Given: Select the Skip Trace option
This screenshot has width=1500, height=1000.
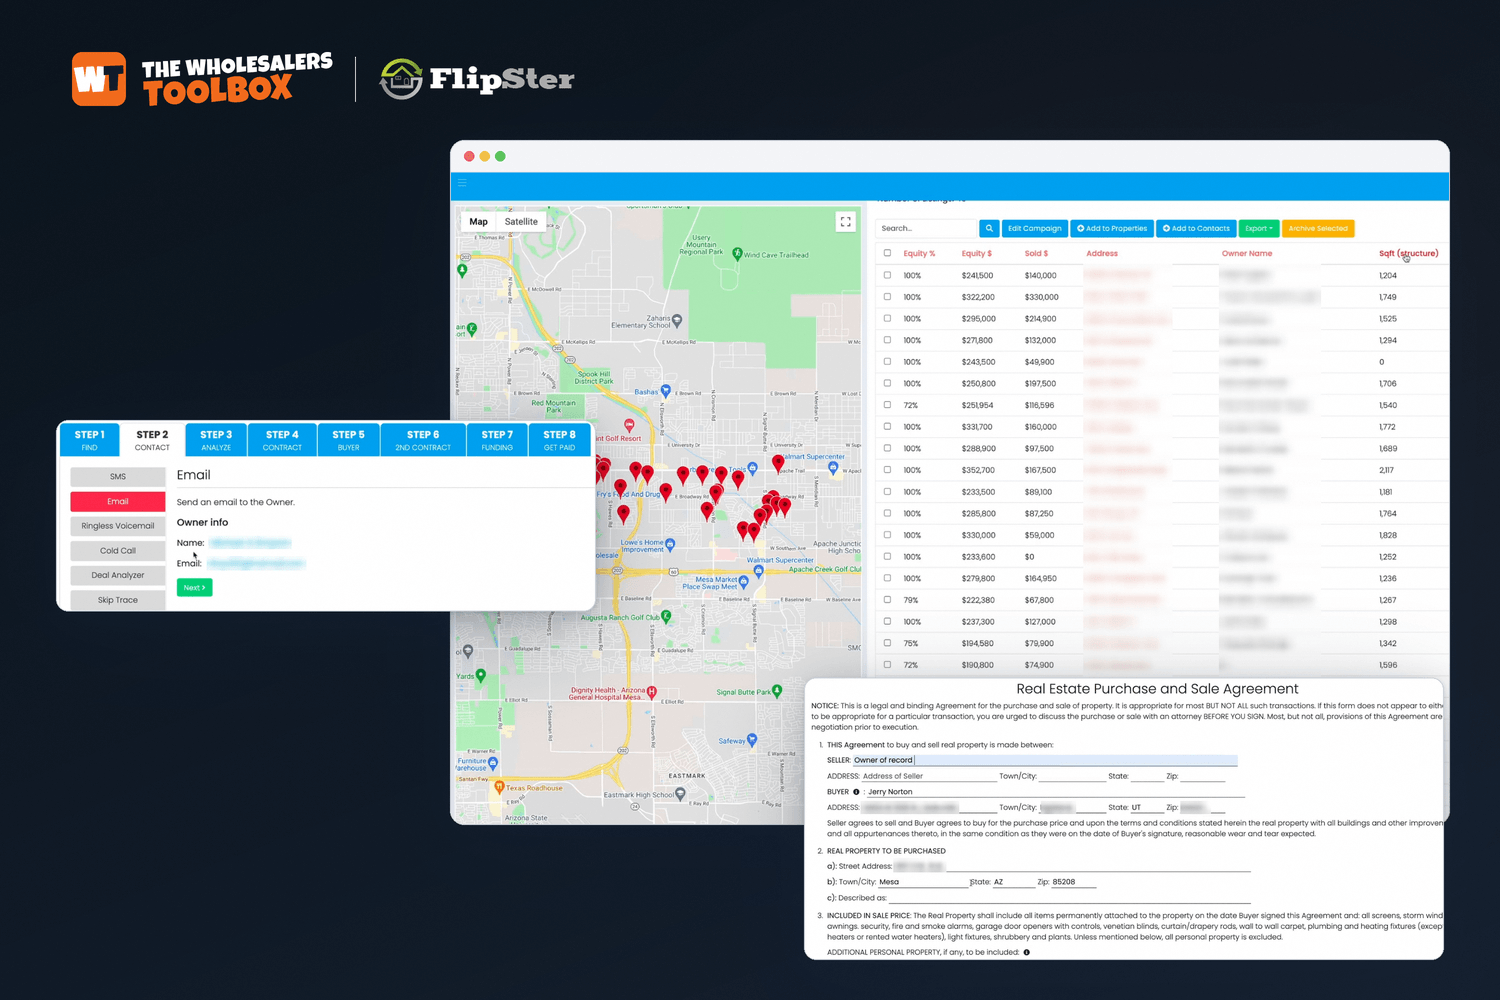Looking at the screenshot, I should point(118,600).
